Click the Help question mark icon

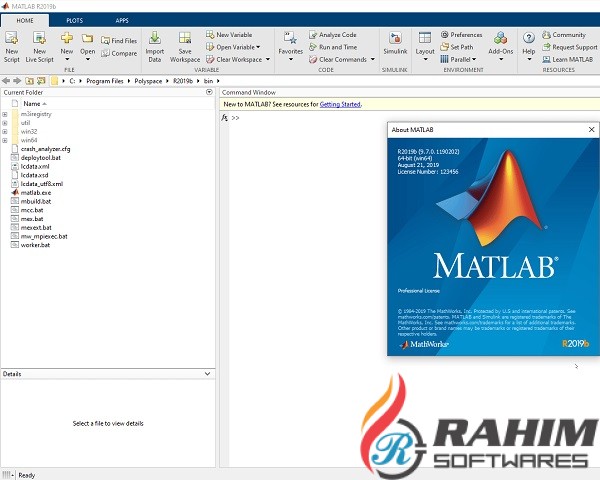[528, 38]
